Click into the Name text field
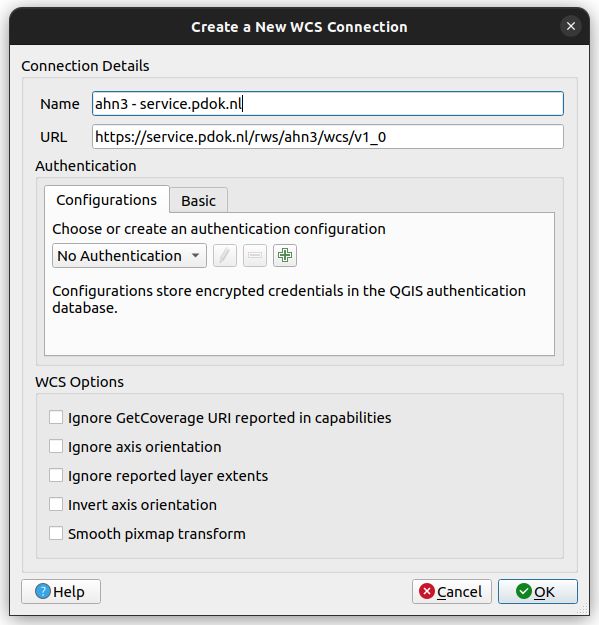The width and height of the screenshot is (599, 625). pos(328,104)
